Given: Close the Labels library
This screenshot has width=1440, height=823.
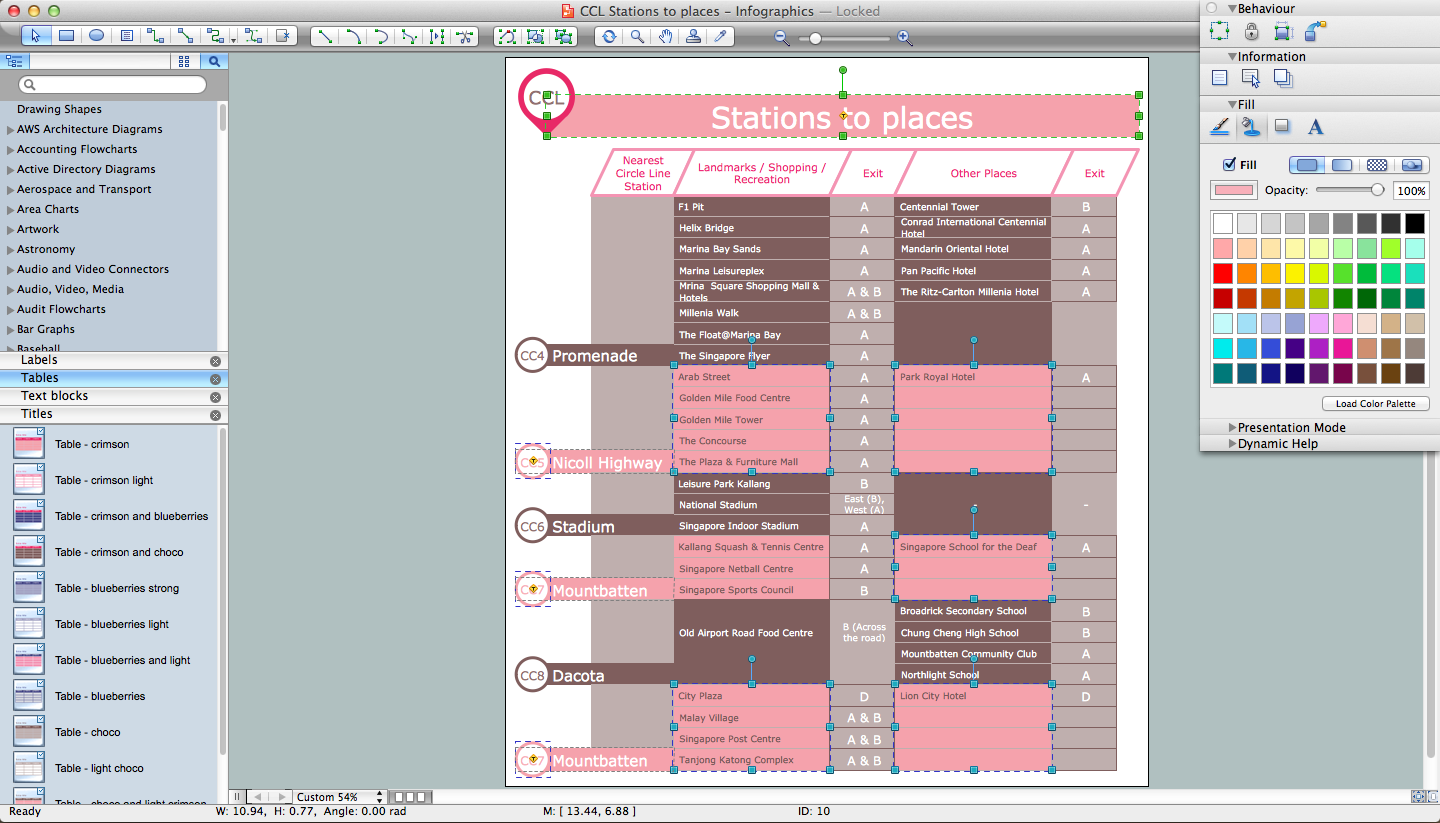Looking at the screenshot, I should tap(215, 361).
